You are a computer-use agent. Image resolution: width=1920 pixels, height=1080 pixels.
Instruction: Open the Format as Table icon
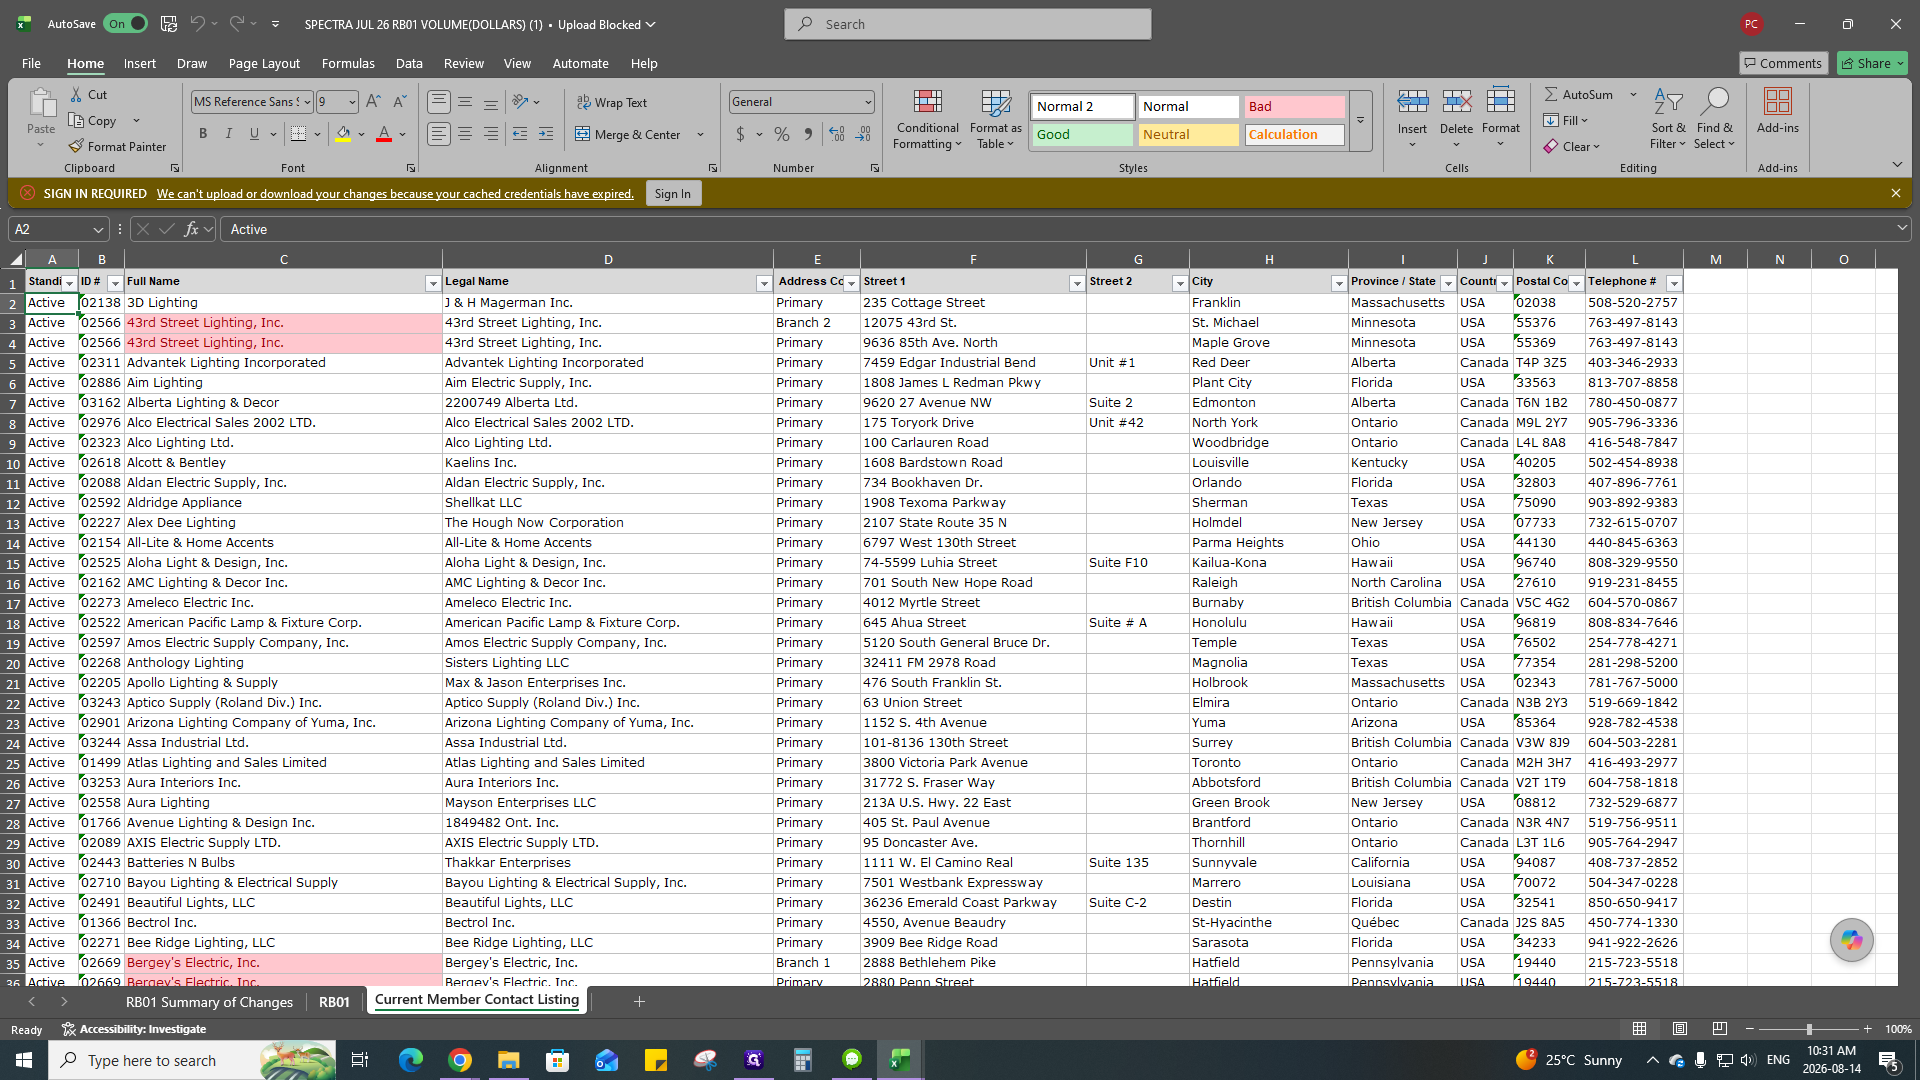[x=996, y=102]
